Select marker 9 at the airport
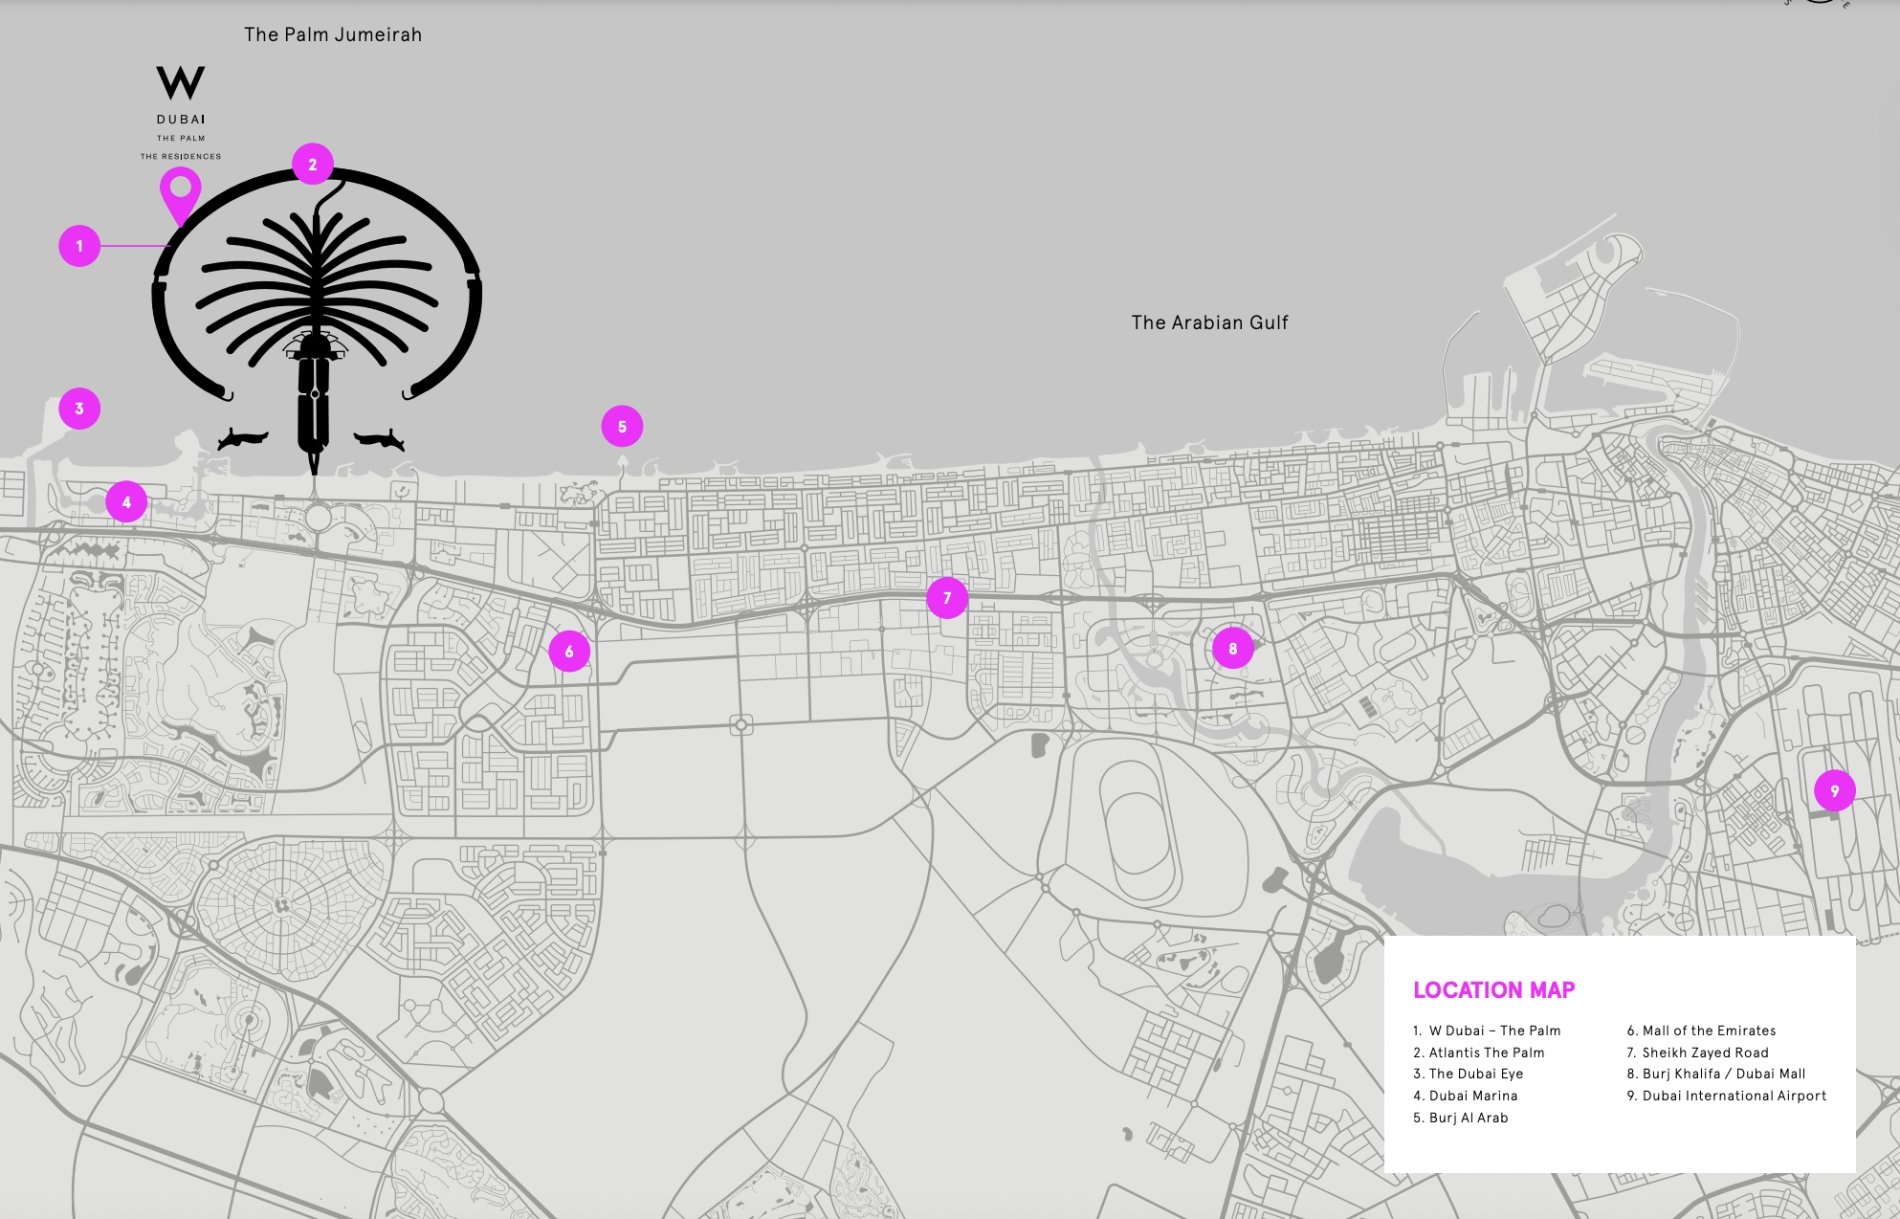This screenshot has width=1900, height=1219. pos(1835,791)
